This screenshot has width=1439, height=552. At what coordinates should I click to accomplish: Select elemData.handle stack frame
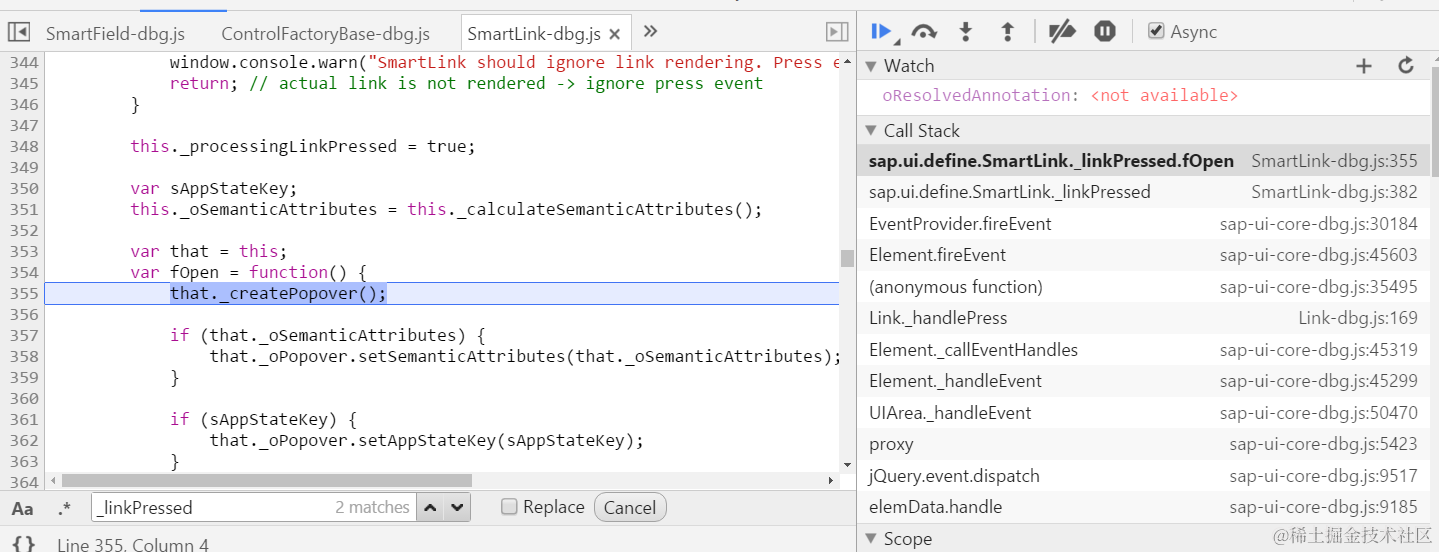tap(1143, 507)
